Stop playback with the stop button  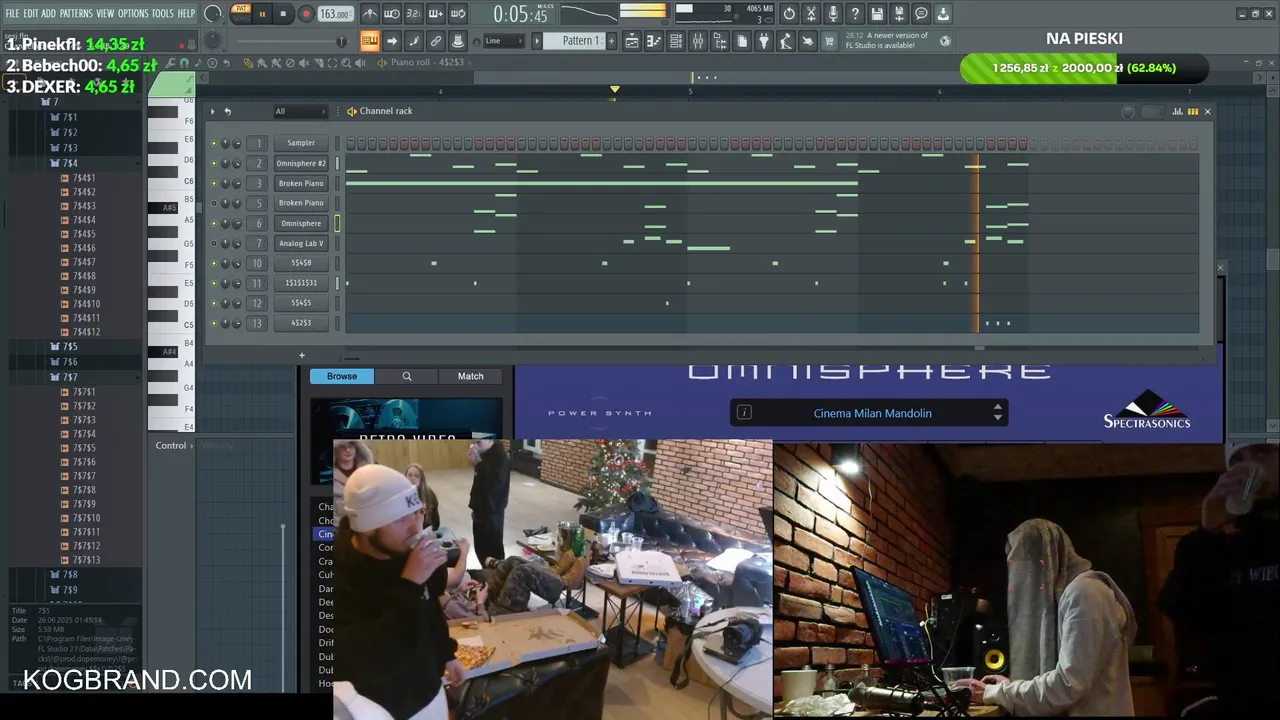pyautogui.click(x=283, y=14)
